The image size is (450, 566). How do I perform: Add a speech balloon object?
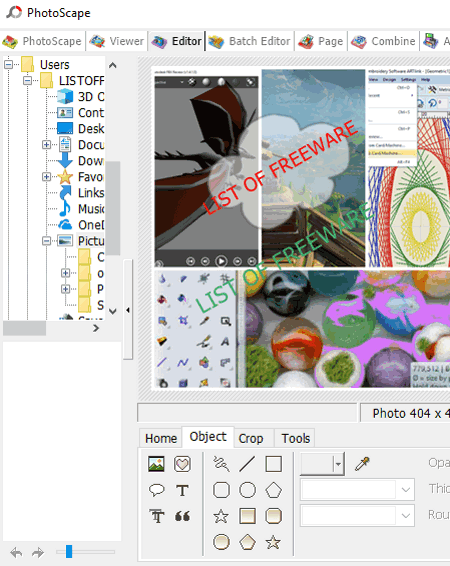[x=156, y=490]
